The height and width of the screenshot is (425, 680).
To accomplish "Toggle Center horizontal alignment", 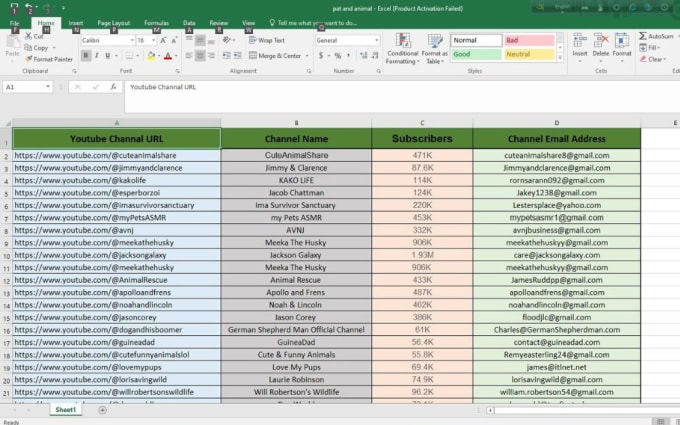I will point(200,56).
